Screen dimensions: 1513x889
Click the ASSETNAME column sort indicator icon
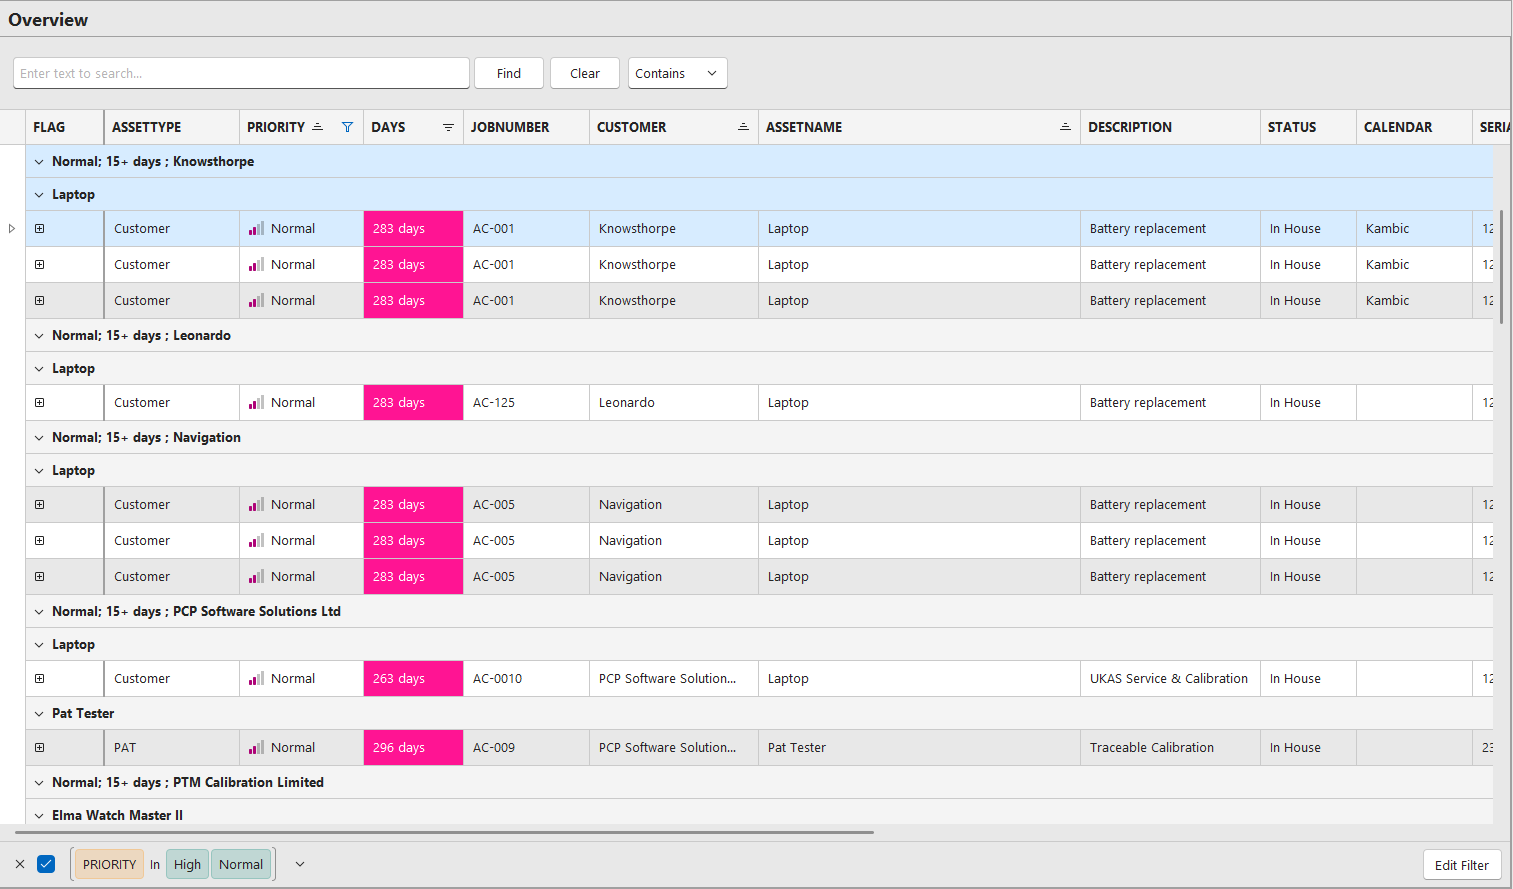(1065, 127)
